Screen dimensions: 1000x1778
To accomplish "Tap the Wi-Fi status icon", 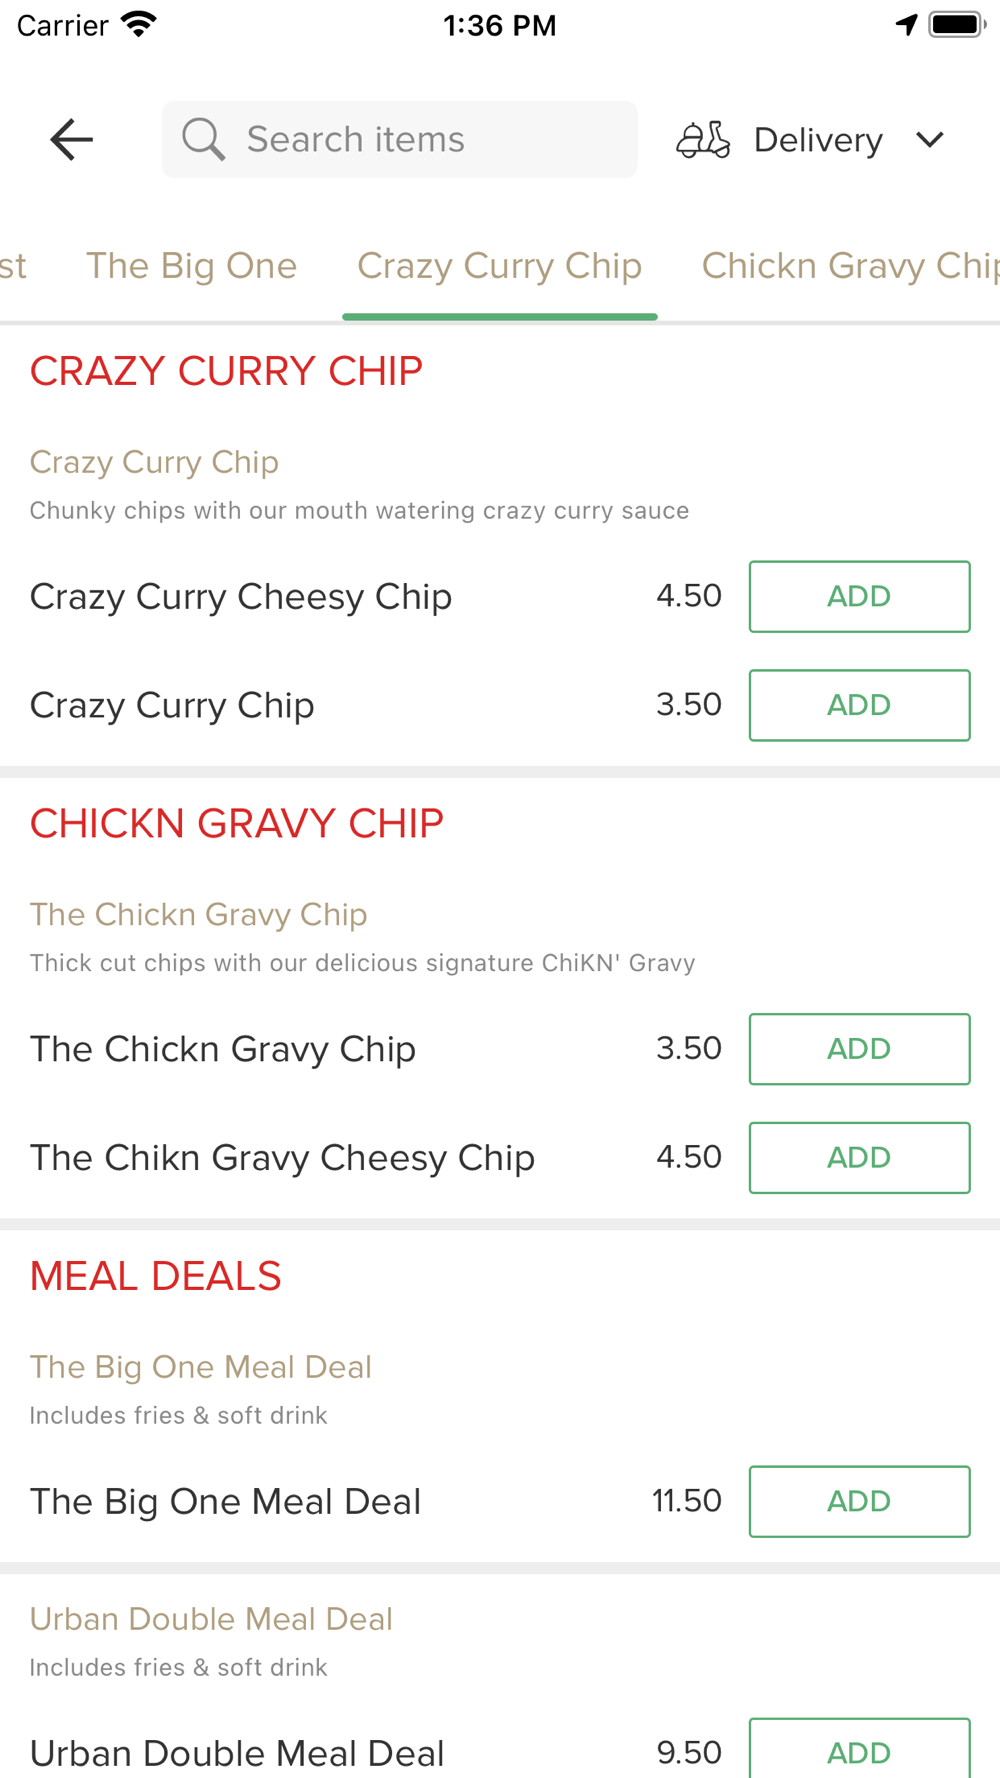I will [139, 24].
